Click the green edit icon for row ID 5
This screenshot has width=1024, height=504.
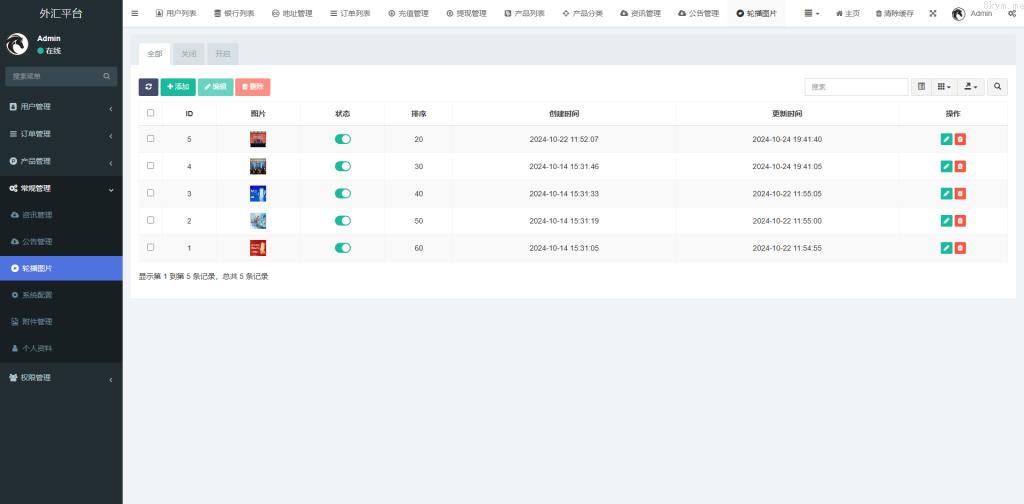pyautogui.click(x=946, y=139)
